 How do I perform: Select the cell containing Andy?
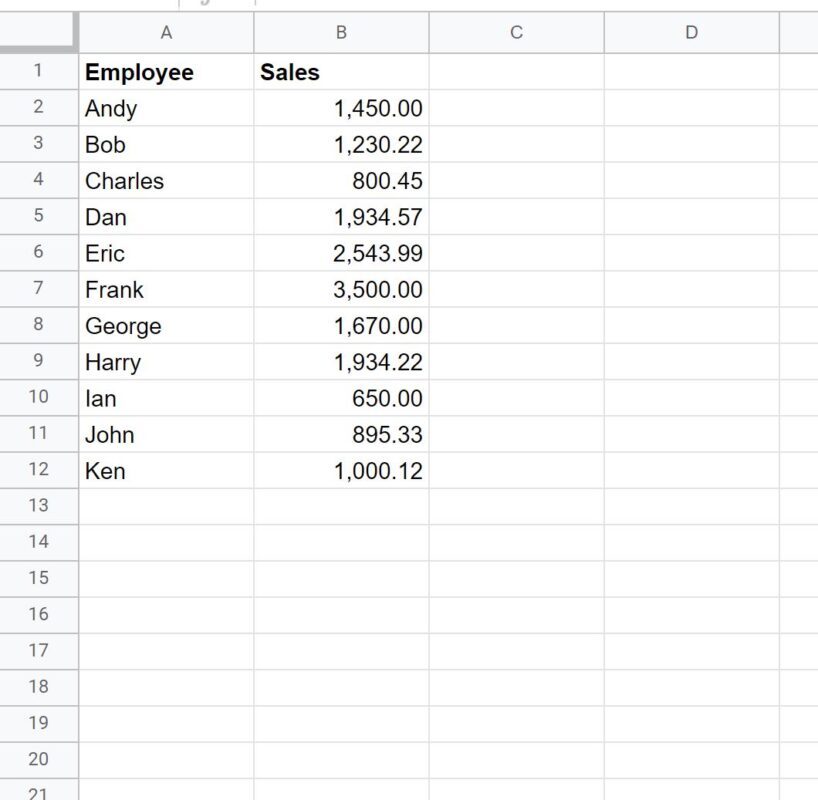point(166,108)
